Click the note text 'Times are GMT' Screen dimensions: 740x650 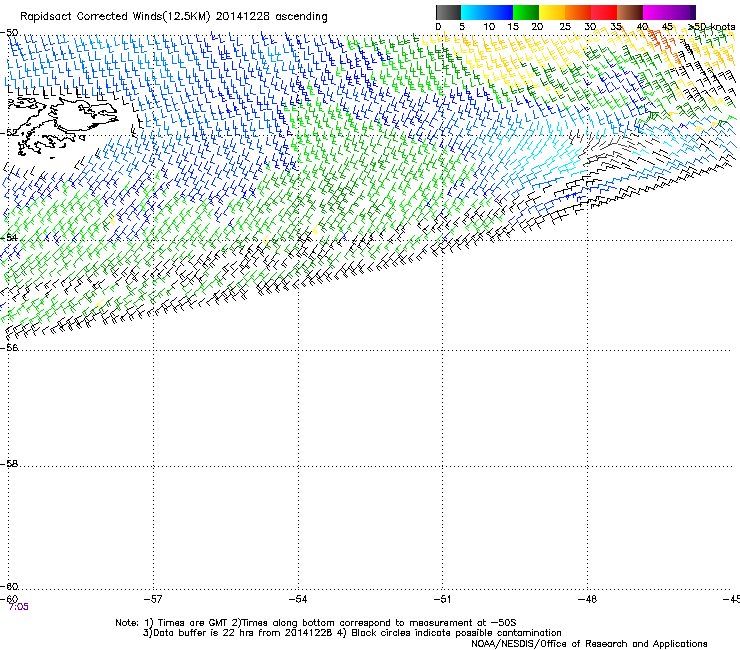[x=193, y=623]
